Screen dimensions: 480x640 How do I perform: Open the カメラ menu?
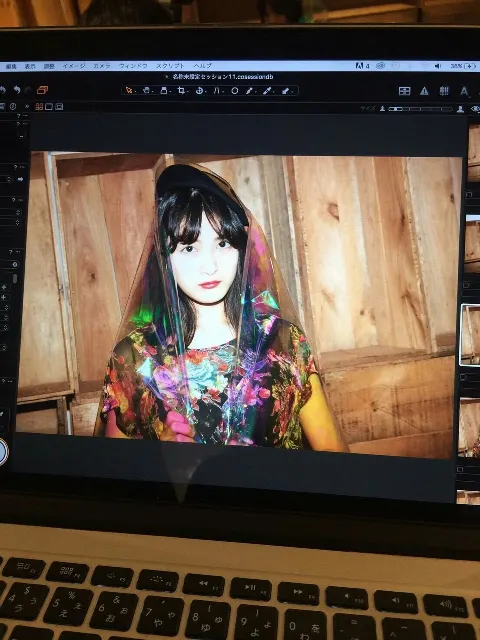102,66
